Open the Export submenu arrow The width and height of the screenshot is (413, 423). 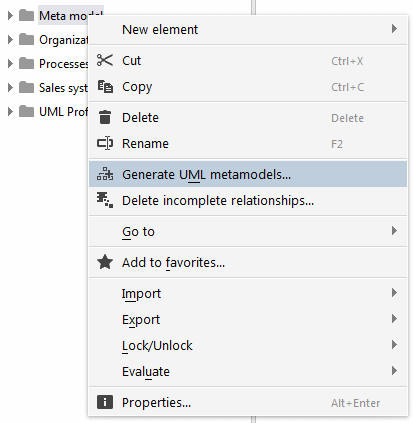point(394,319)
